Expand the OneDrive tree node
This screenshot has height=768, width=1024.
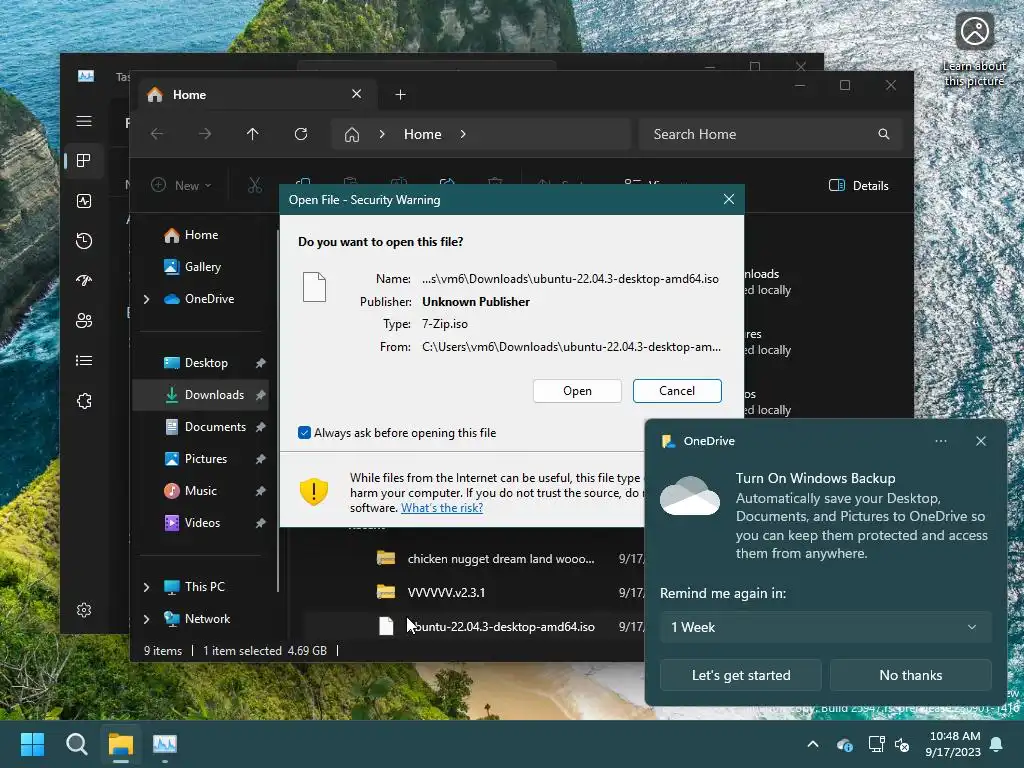tap(146, 299)
